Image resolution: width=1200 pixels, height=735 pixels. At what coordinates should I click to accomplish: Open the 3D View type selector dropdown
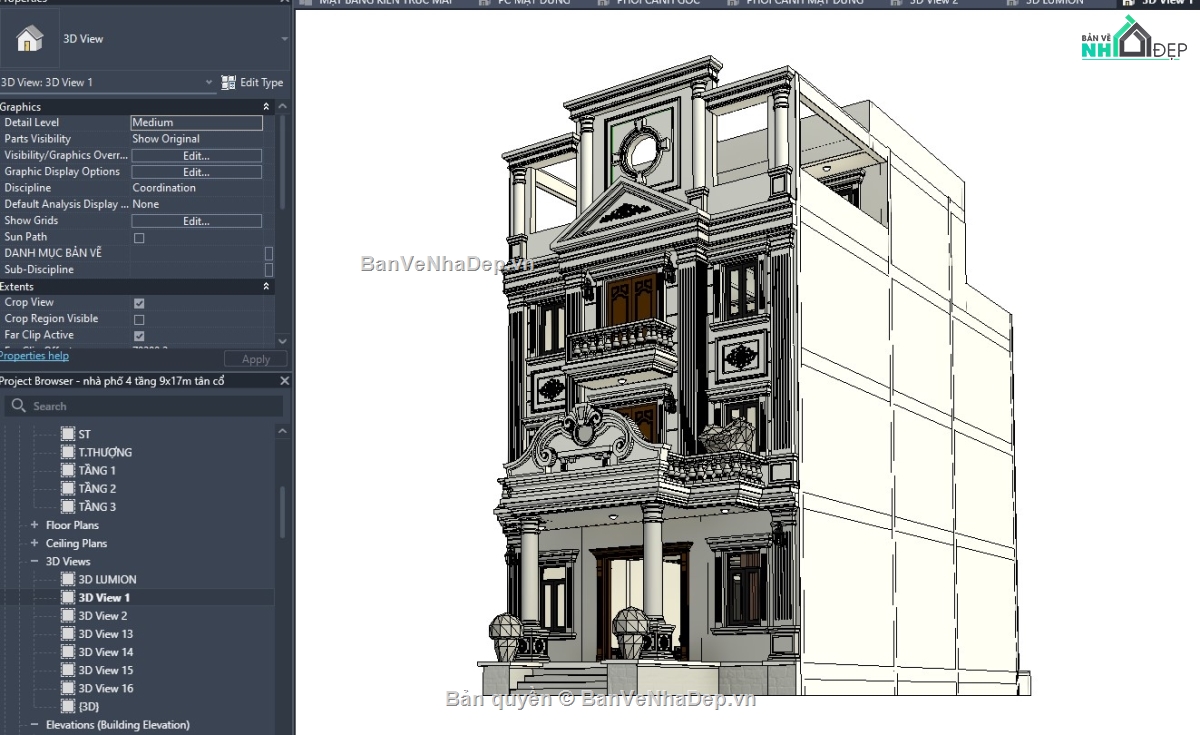pyautogui.click(x=285, y=39)
